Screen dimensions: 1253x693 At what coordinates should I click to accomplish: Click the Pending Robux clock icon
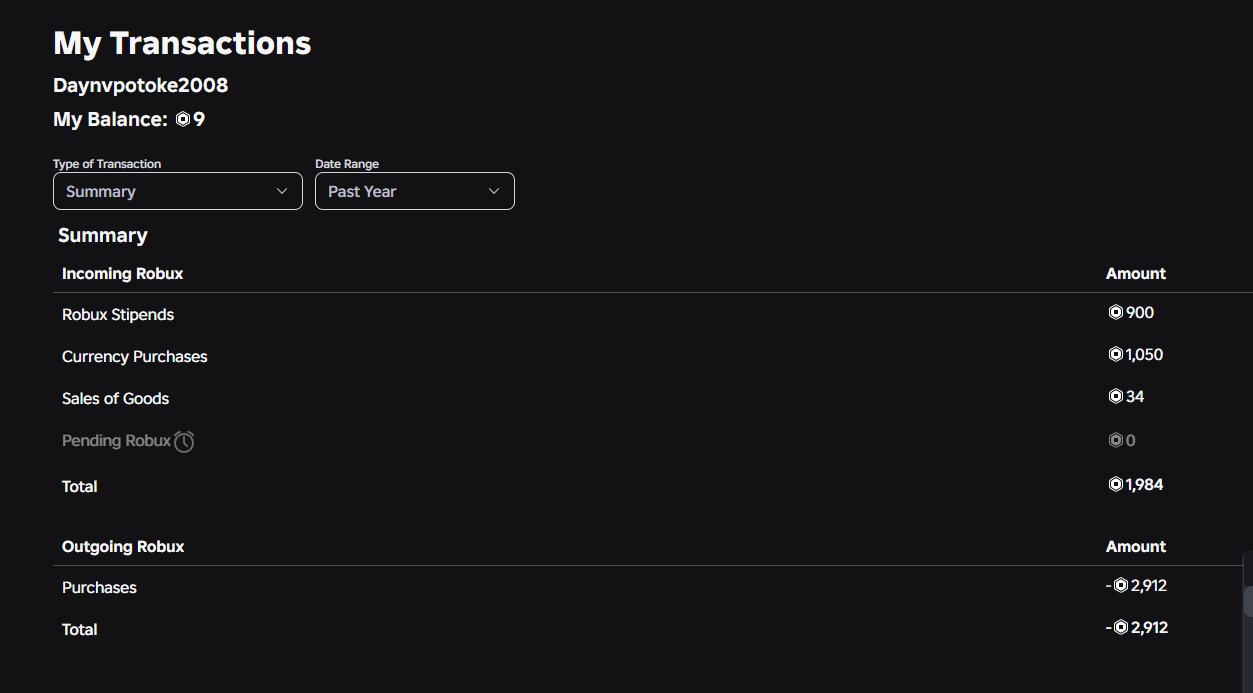click(184, 441)
